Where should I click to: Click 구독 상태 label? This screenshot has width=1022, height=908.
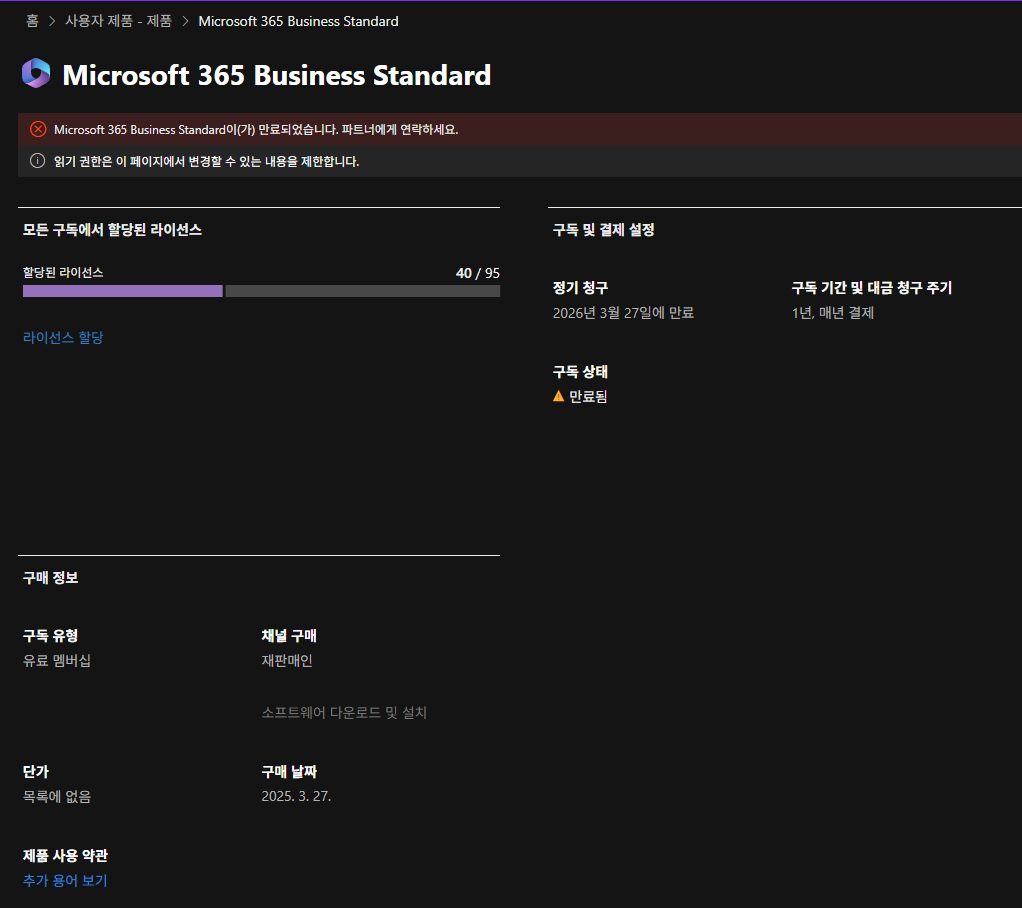pos(580,372)
